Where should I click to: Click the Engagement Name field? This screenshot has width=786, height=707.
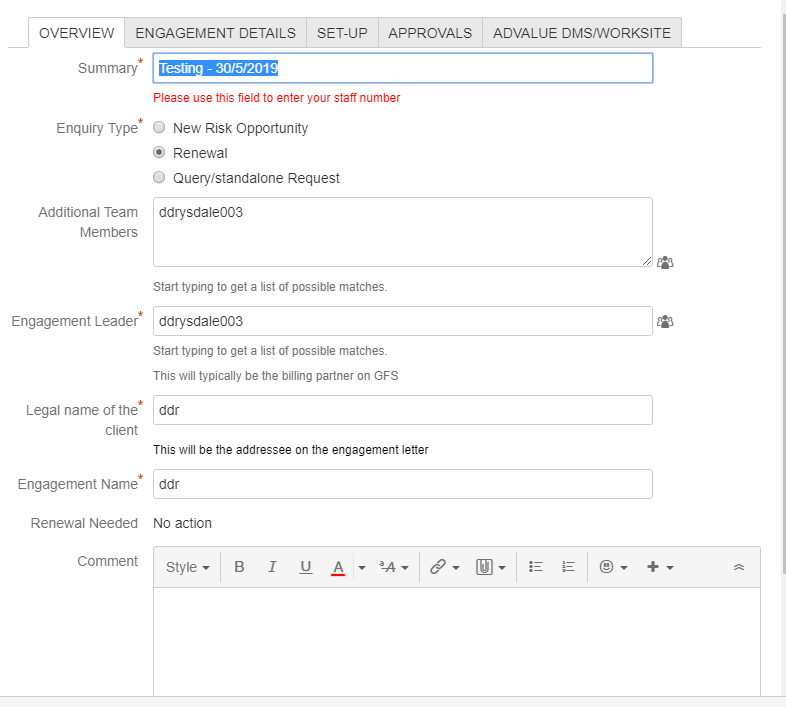403,484
